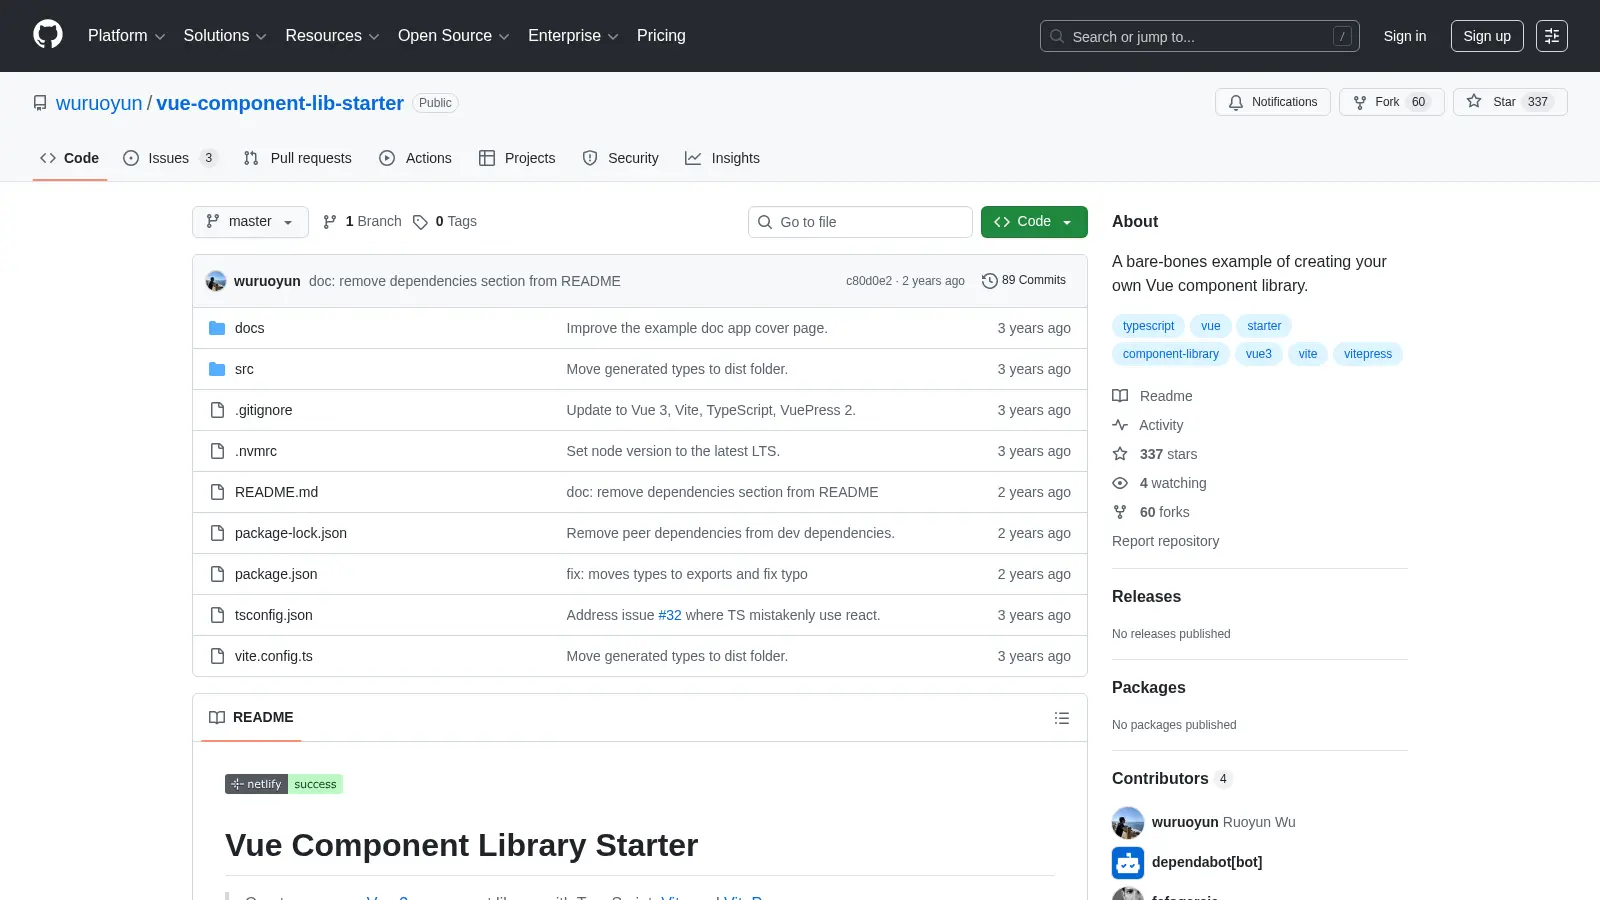Click the tags icon beside 0 Tags
The image size is (1600, 900).
(421, 222)
